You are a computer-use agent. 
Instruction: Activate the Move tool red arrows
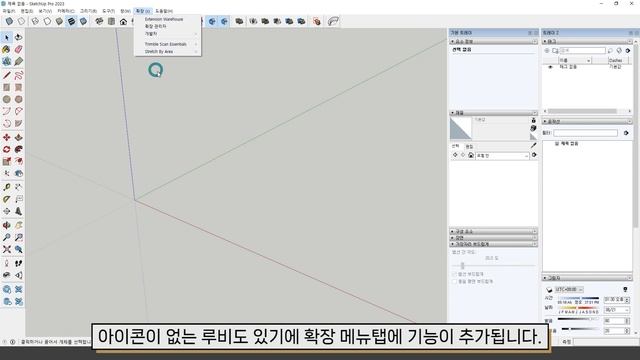point(7,138)
